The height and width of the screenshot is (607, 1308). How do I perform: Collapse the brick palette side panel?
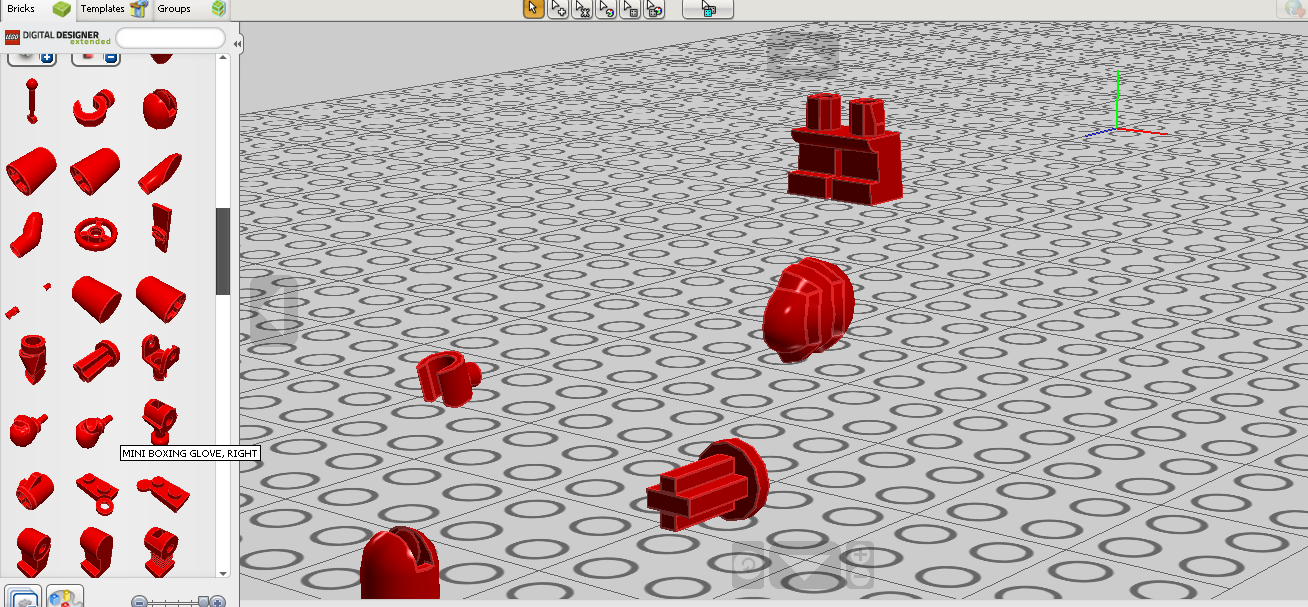237,44
